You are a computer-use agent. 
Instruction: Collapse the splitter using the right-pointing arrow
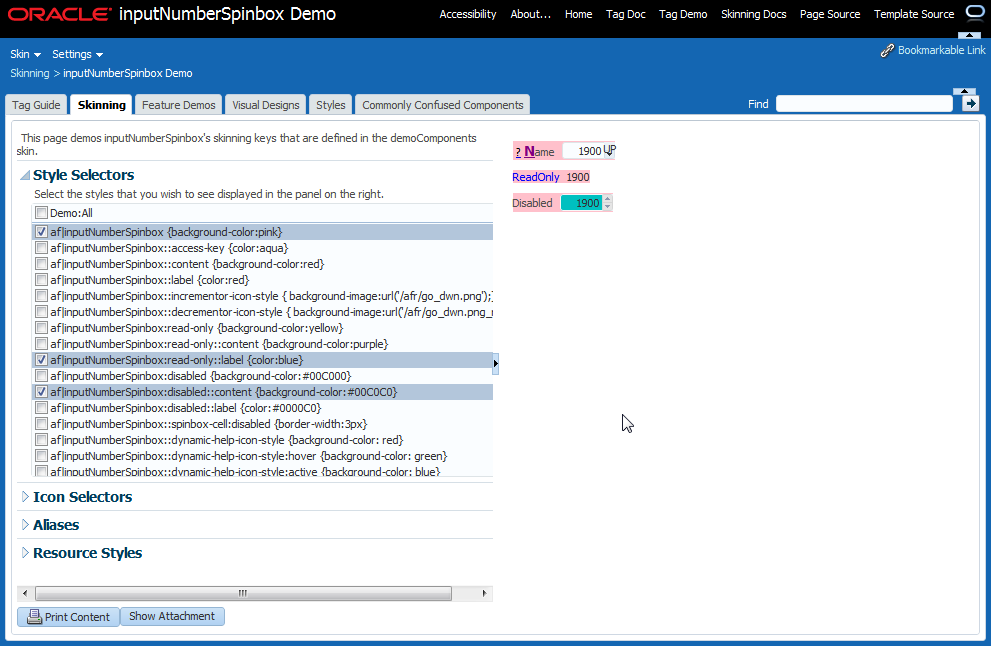pyautogui.click(x=496, y=363)
